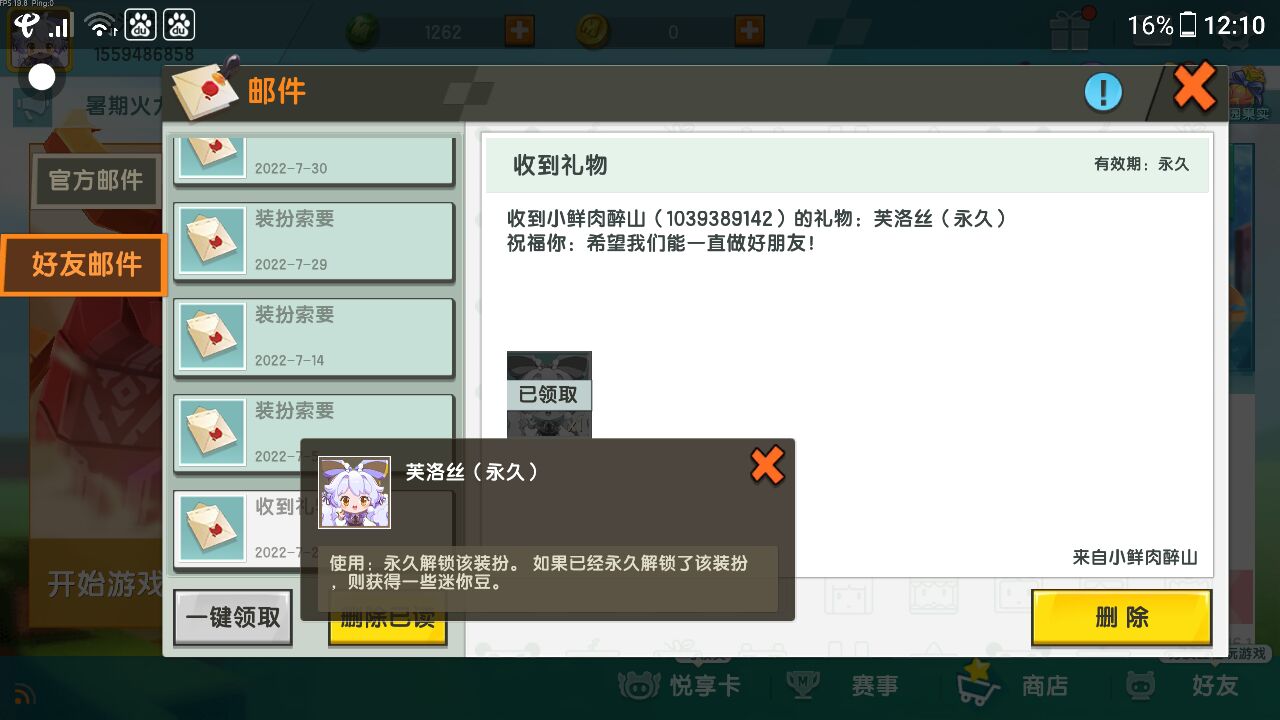
Task: Click the claimed gift thumbnail 已领取
Action: pos(549,394)
